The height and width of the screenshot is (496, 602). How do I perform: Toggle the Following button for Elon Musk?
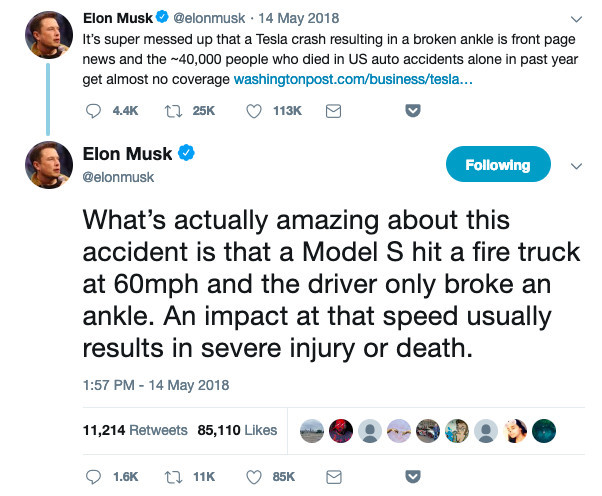(x=498, y=164)
